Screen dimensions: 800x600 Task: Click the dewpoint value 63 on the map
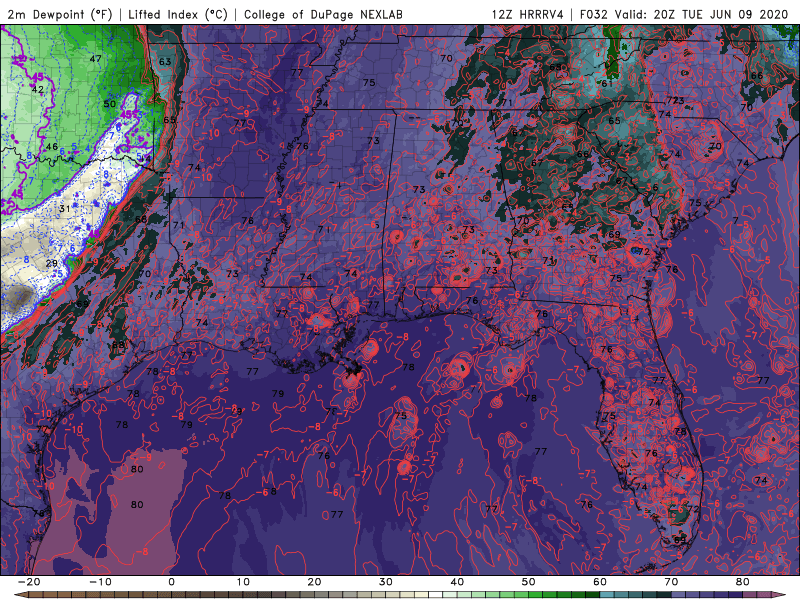pyautogui.click(x=165, y=62)
